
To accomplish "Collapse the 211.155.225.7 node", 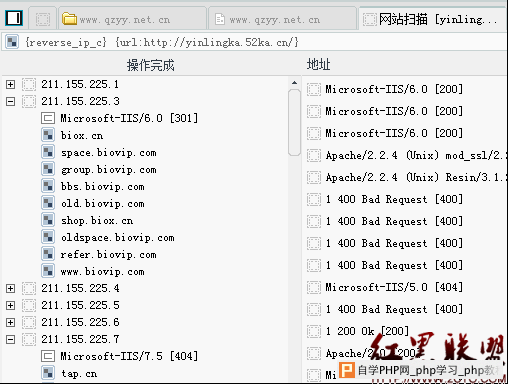I will click(x=10, y=339).
